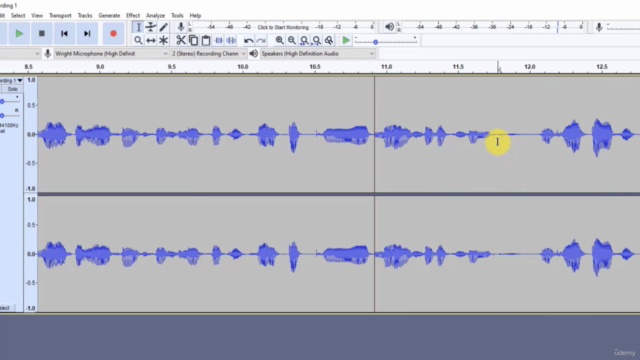Click the timeline ruler at 10.0 seconds
Viewport: 640px width, 360px height.
tap(243, 67)
